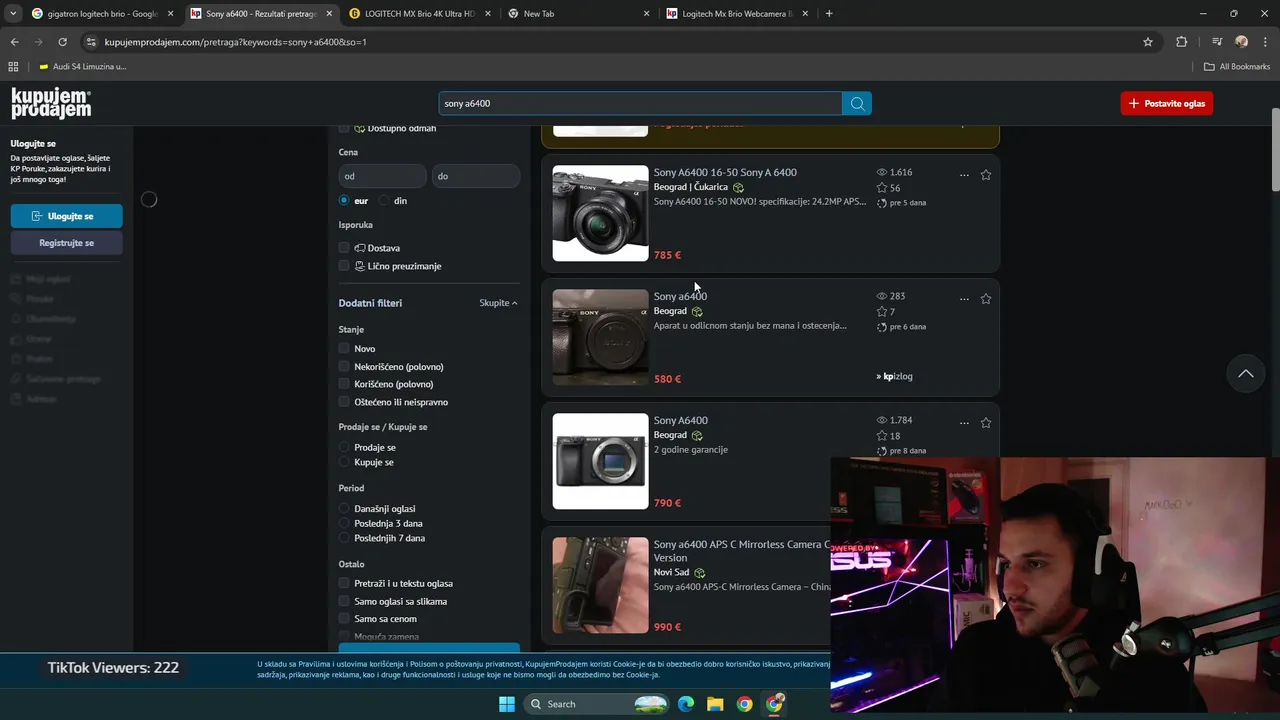Favorite the Sony A6400 16-50 listing star
The image size is (1280, 720).
tap(986, 174)
